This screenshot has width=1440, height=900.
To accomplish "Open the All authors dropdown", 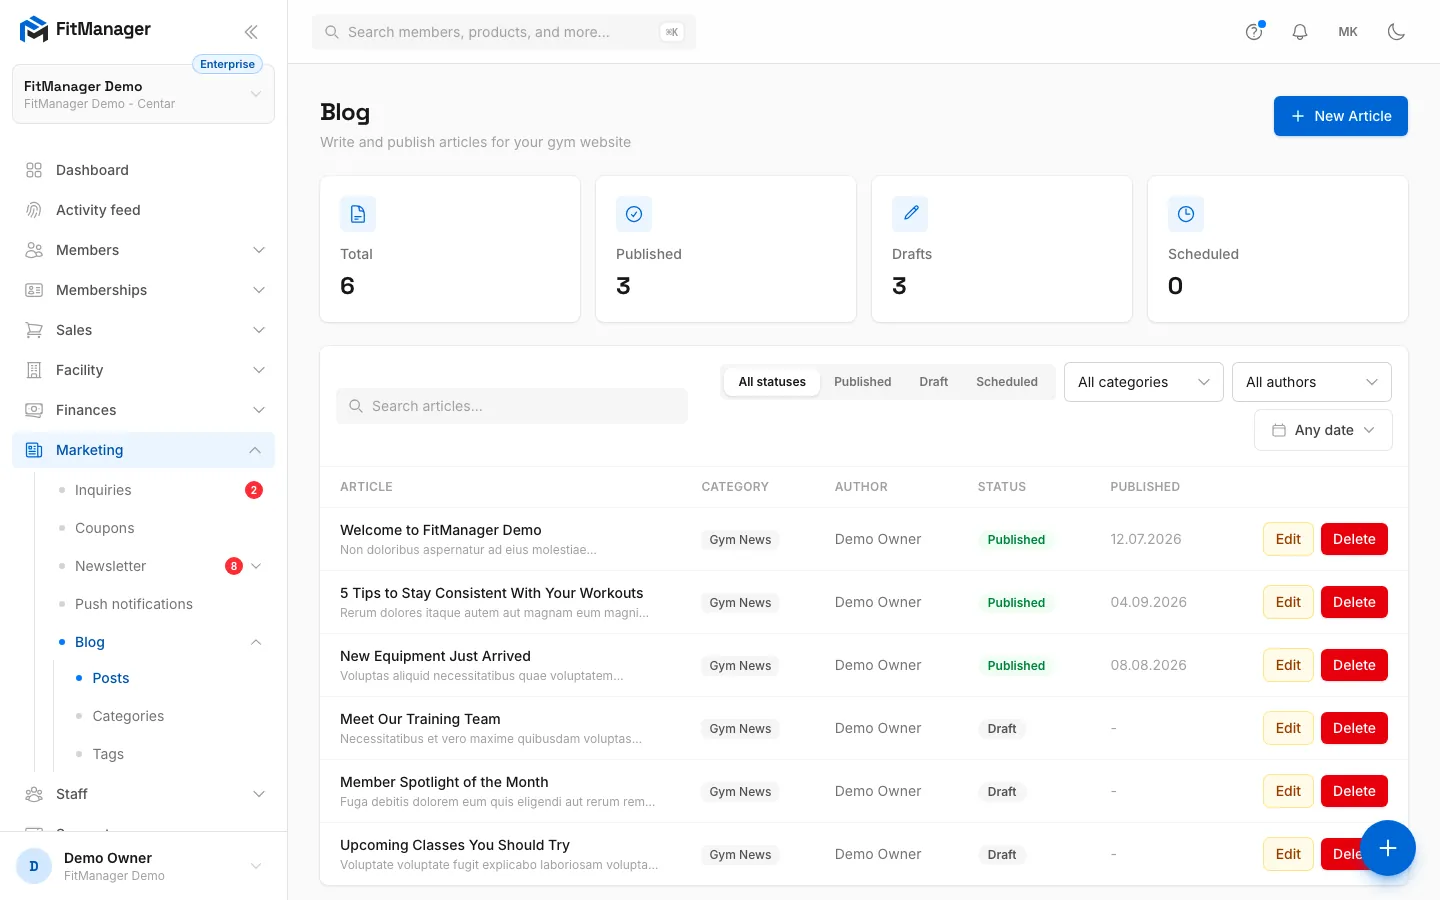I will 1312,382.
